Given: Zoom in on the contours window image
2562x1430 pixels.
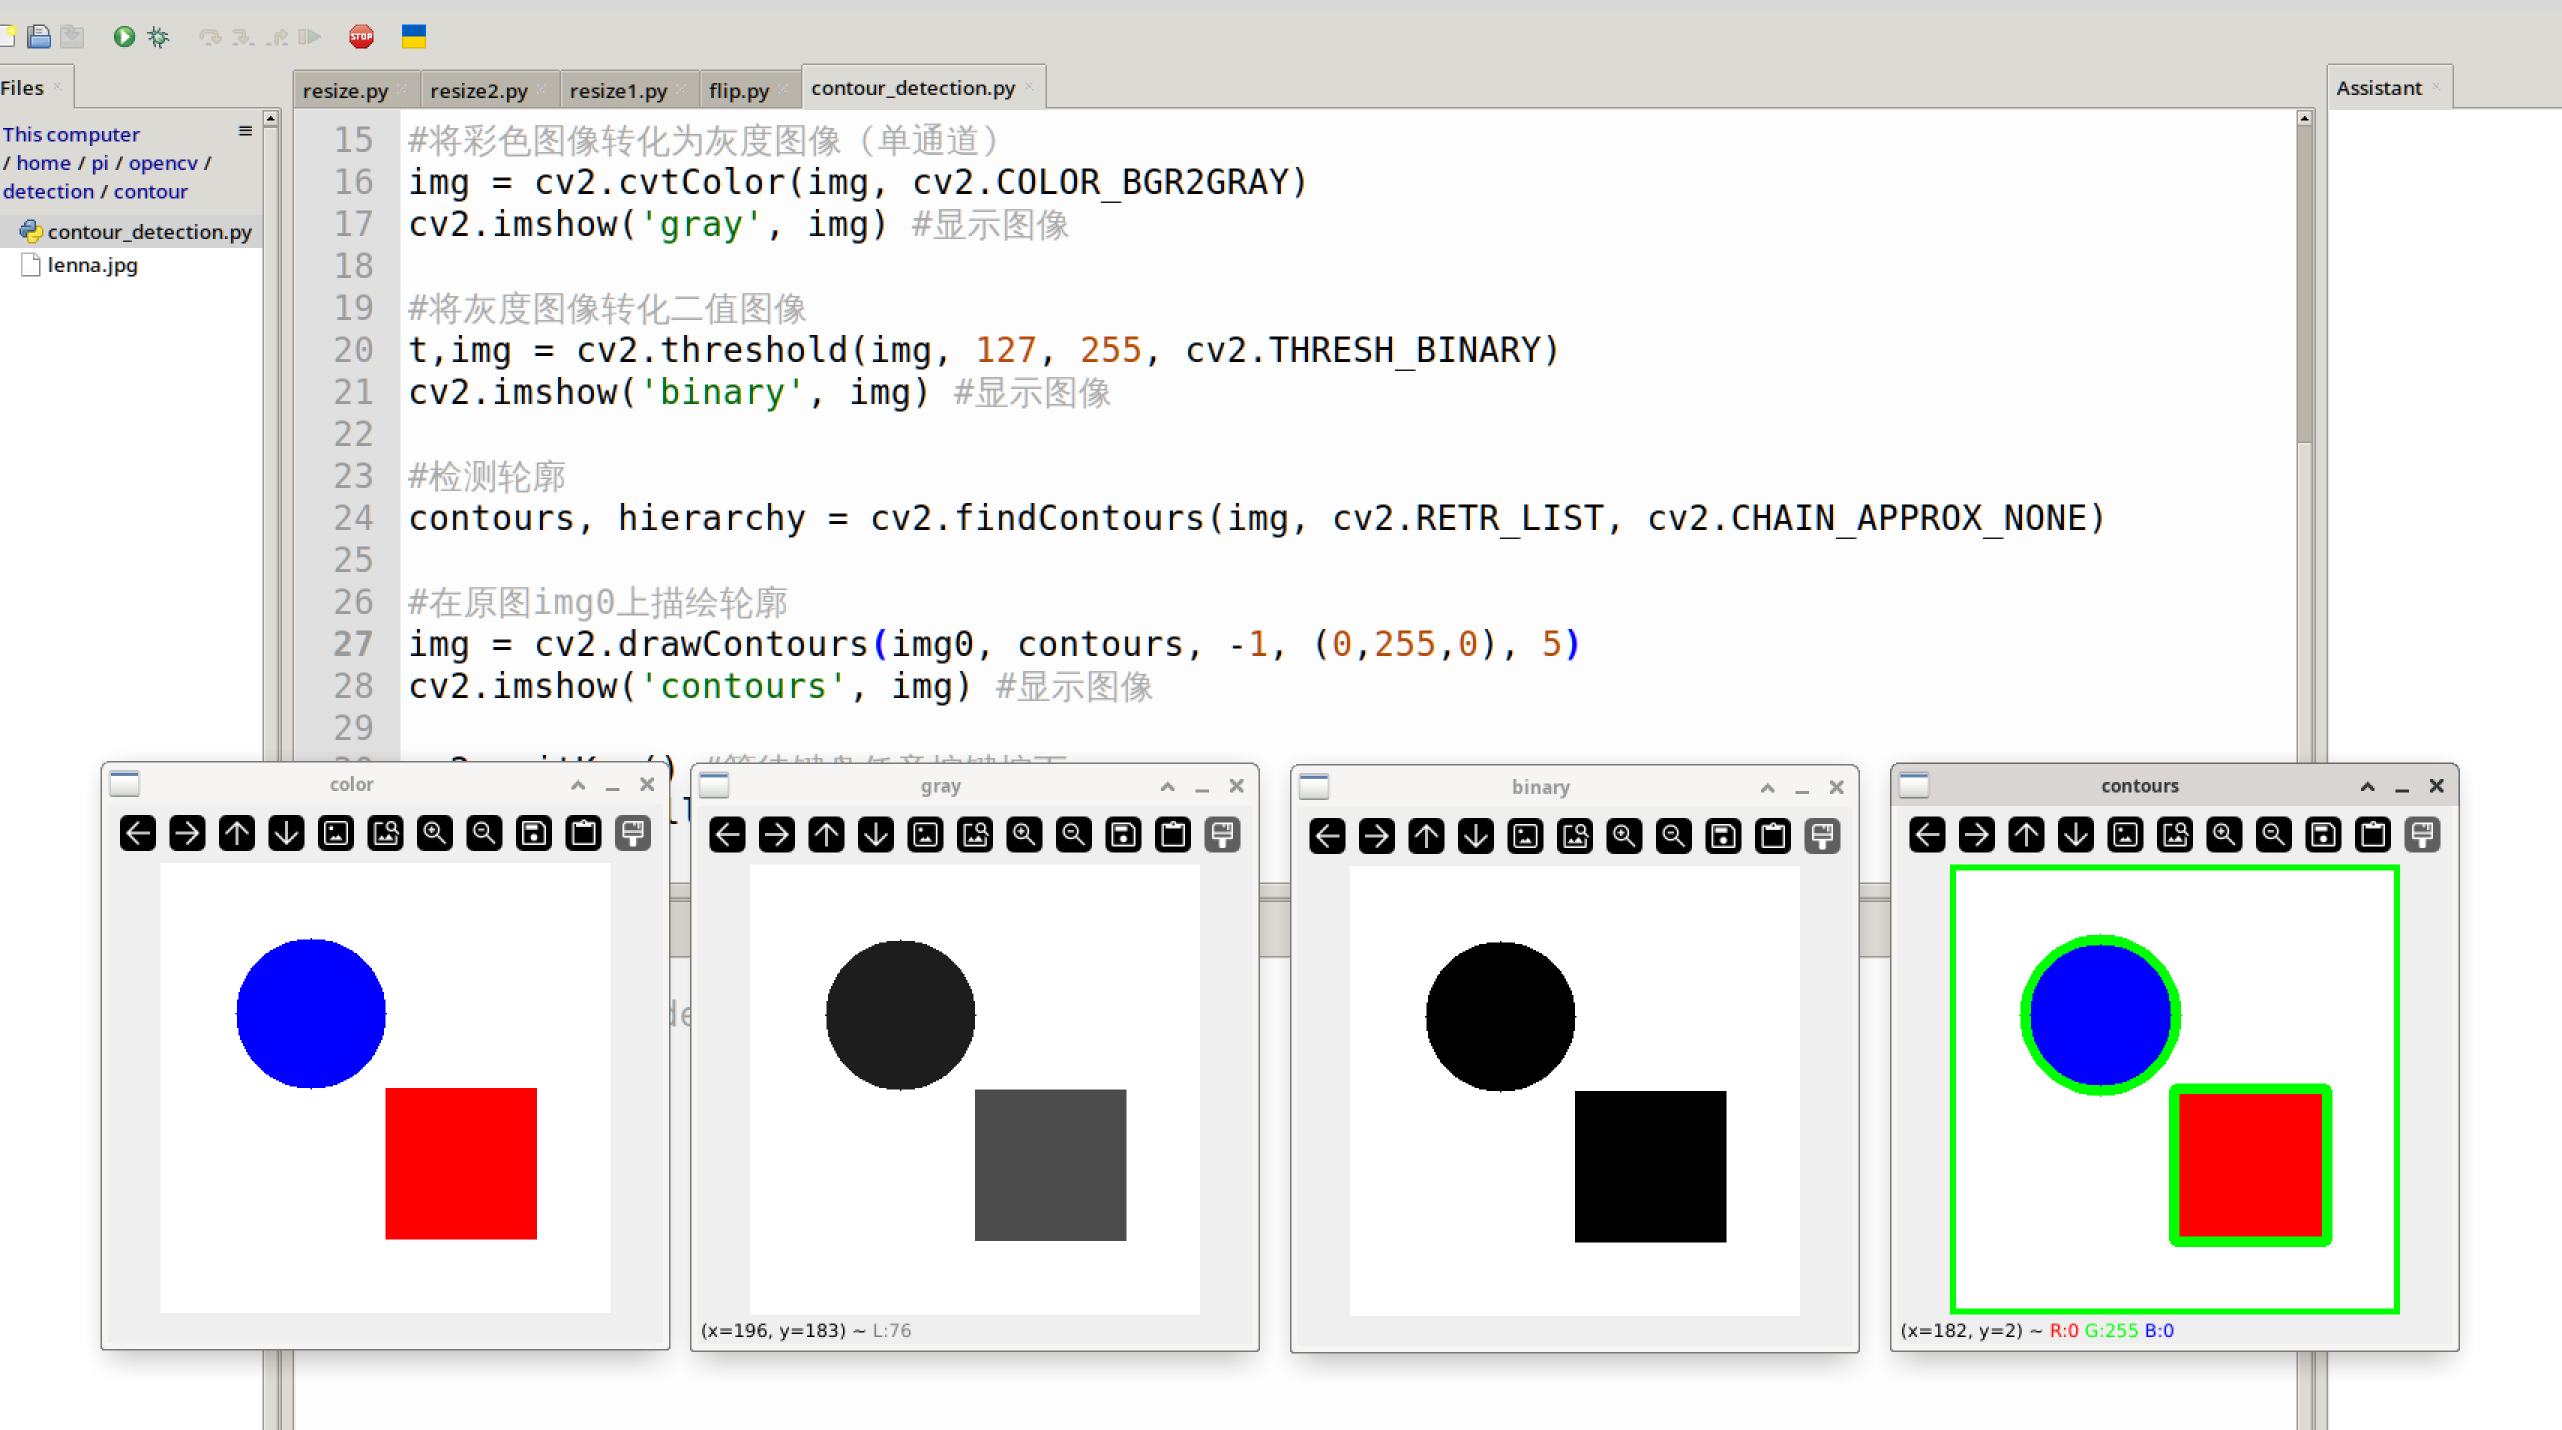Looking at the screenshot, I should pos(2225,835).
